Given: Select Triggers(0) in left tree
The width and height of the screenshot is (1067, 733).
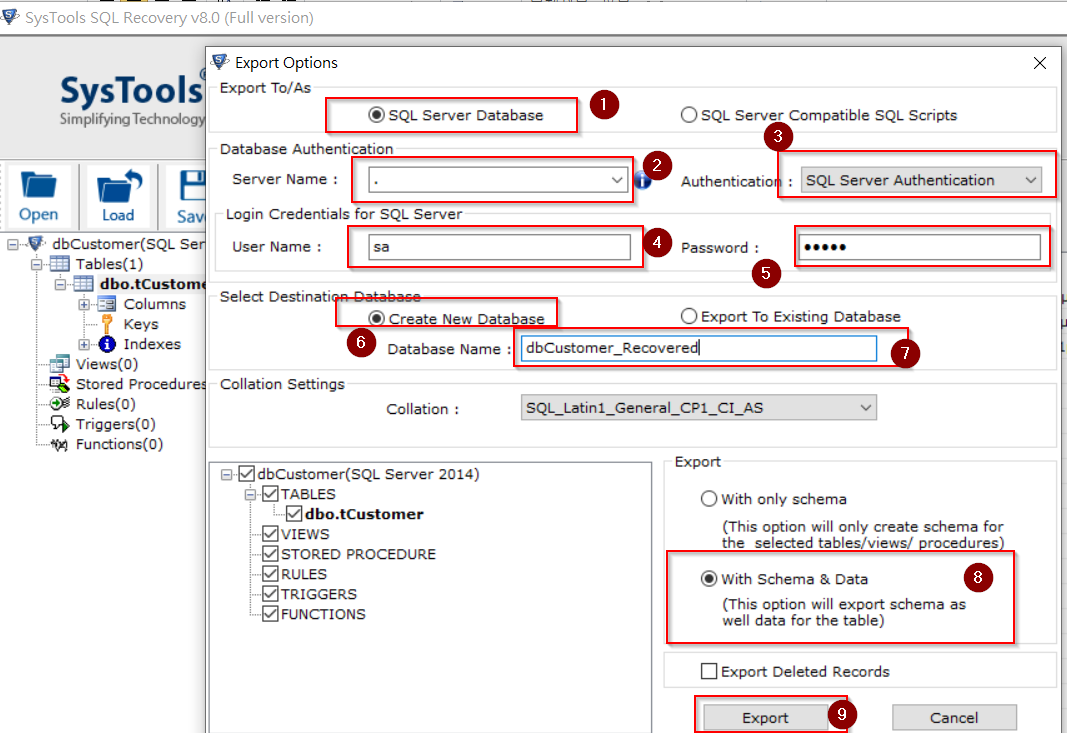Looking at the screenshot, I should click(116, 424).
